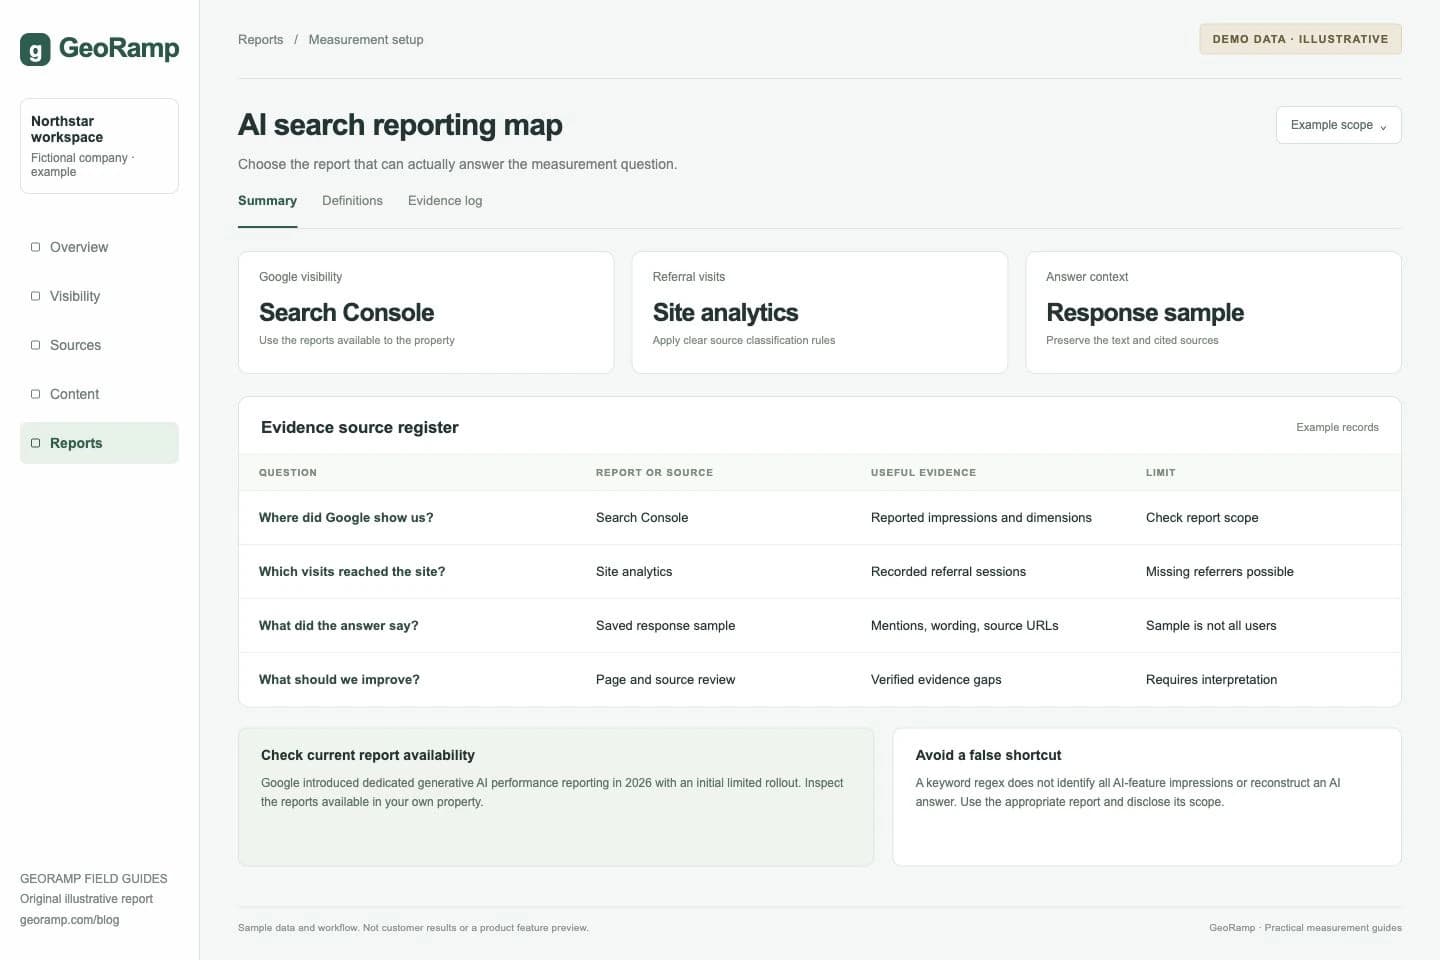Click the Visibility sidebar icon
Viewport: 1440px width, 960px height.
pos(36,296)
